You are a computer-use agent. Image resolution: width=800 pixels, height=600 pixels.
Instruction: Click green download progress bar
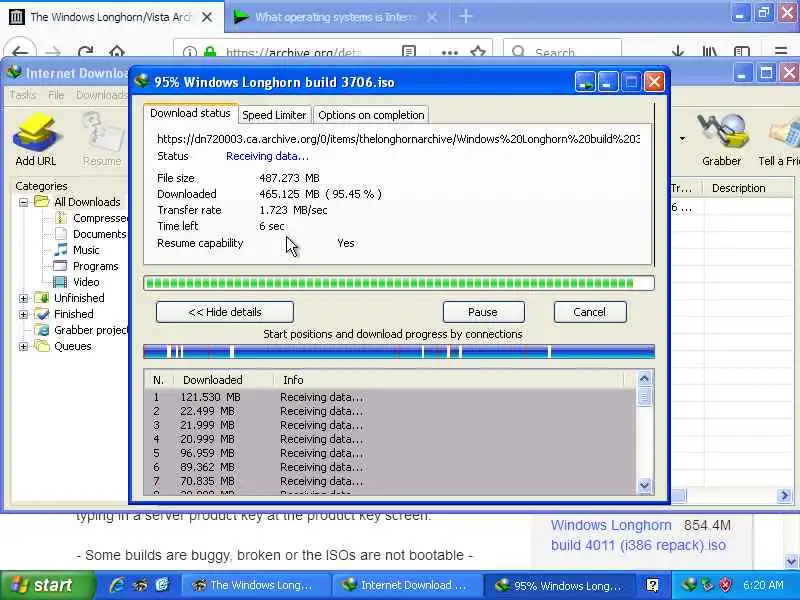[399, 283]
